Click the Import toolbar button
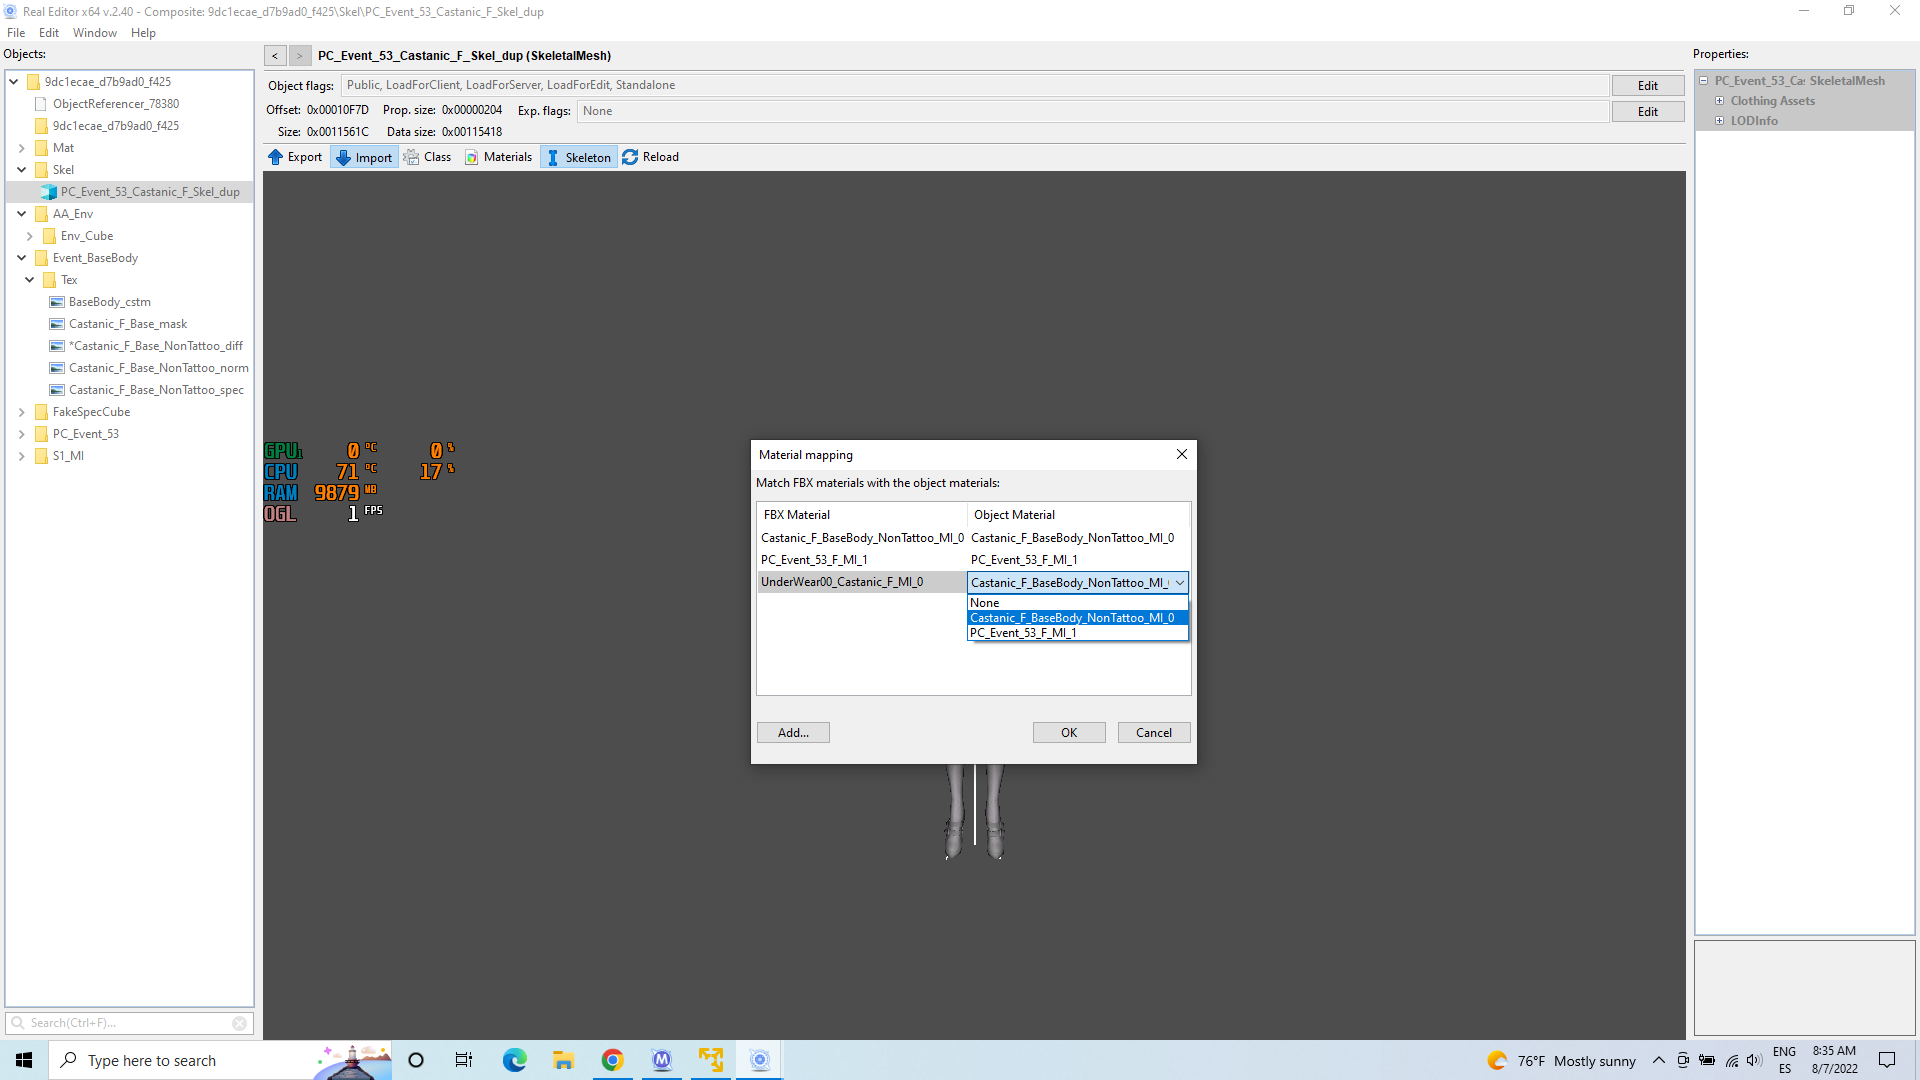The width and height of the screenshot is (1920, 1080). pyautogui.click(x=364, y=157)
